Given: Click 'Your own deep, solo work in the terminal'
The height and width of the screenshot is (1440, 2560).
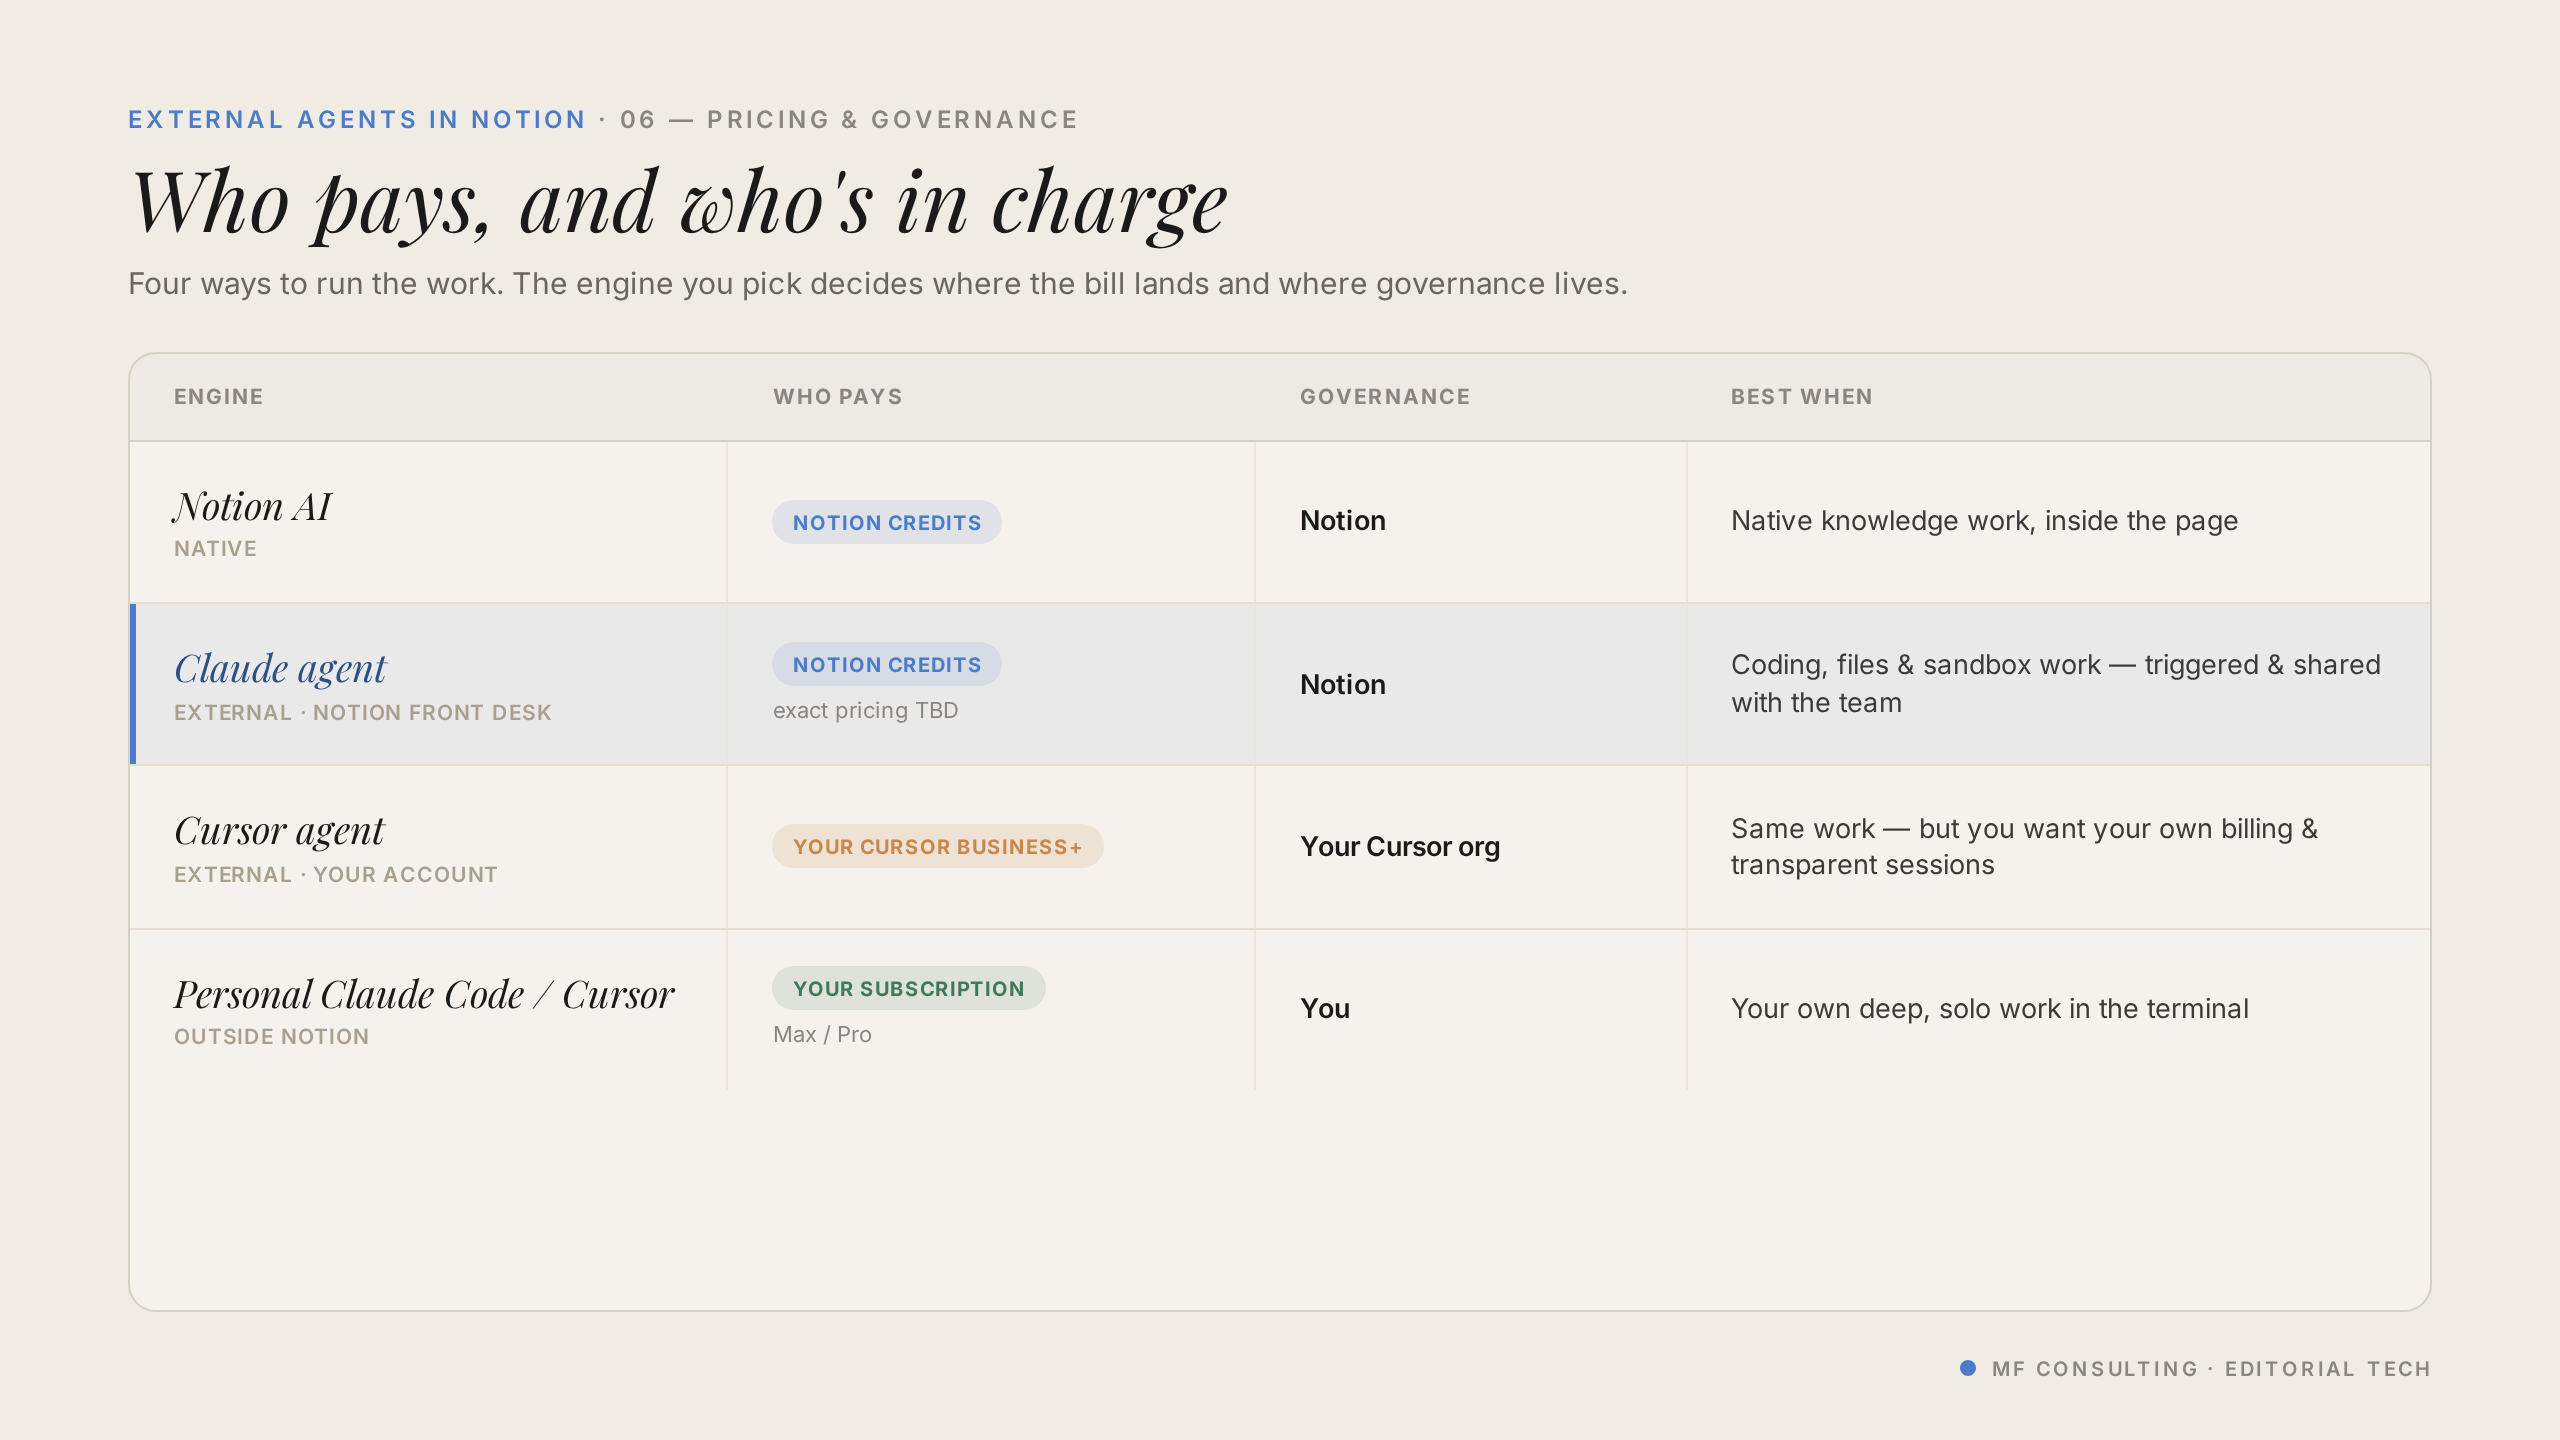Looking at the screenshot, I should pos(1990,1009).
